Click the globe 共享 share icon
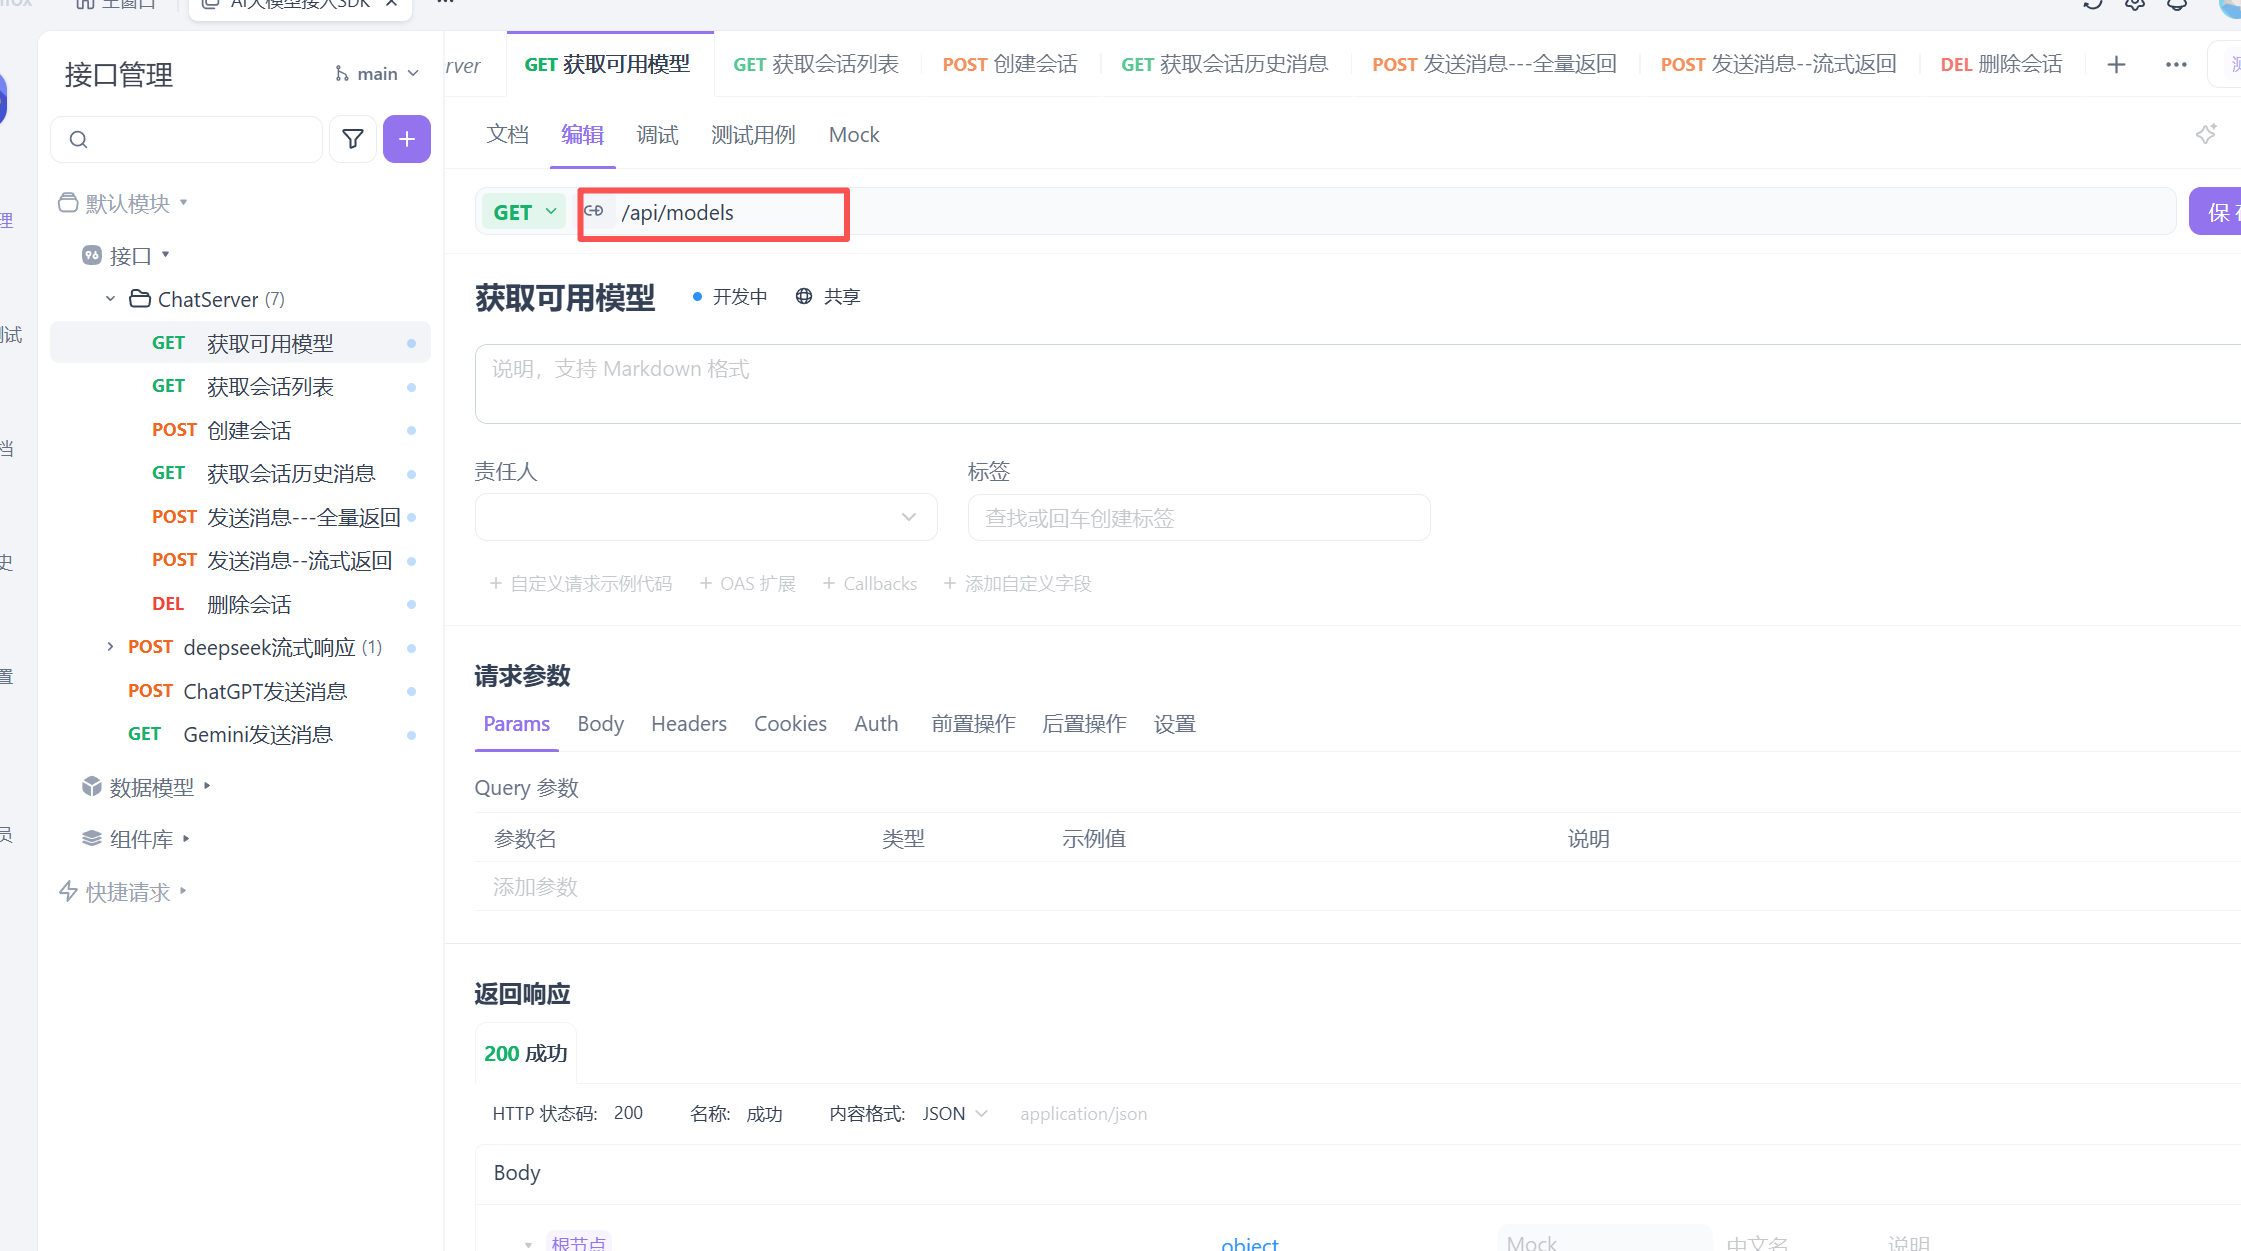This screenshot has width=2241, height=1251. point(805,296)
